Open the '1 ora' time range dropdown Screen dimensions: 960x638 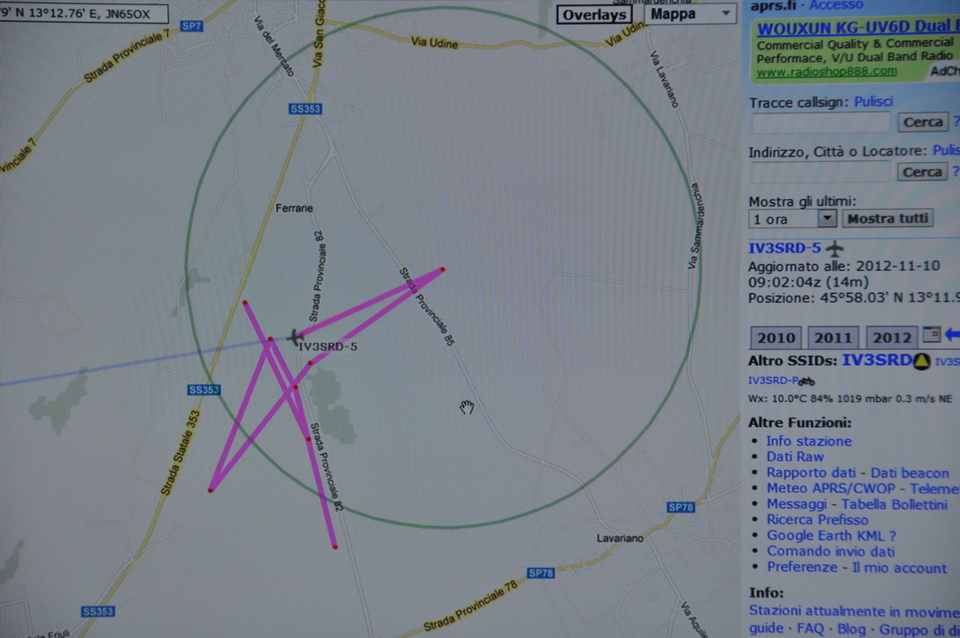(792, 218)
